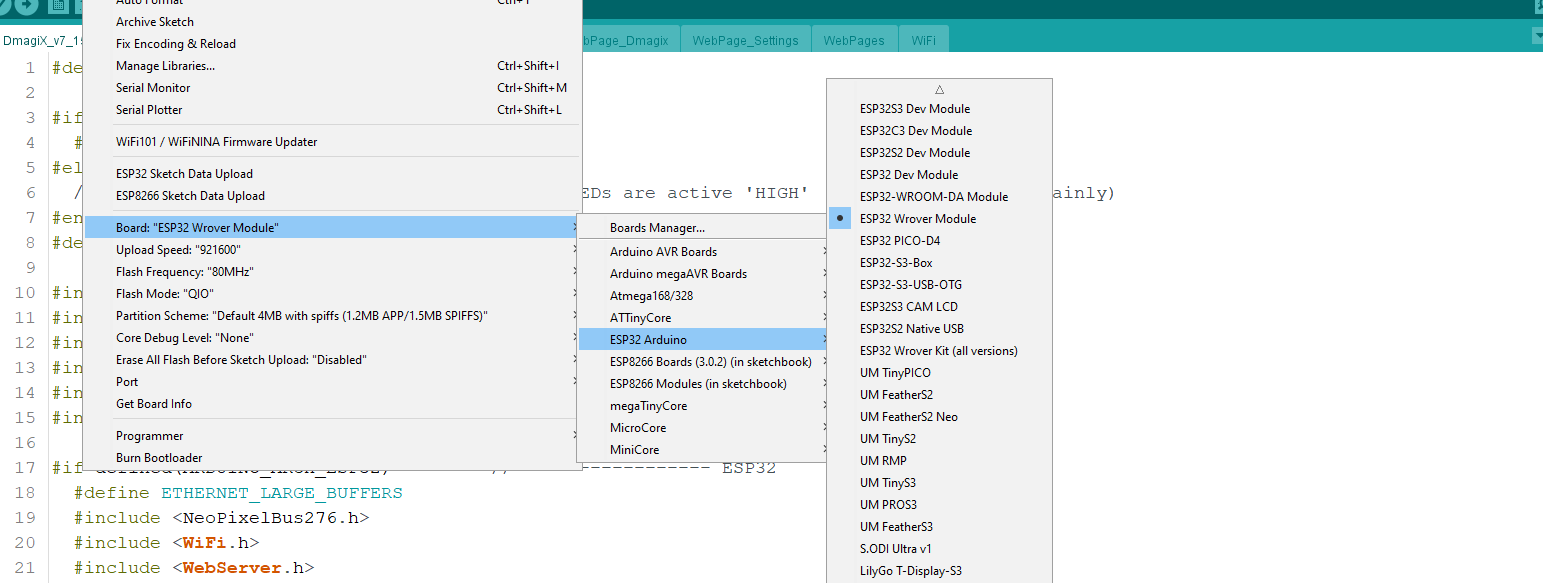Open the tab list dropdown arrow

click(1537, 36)
